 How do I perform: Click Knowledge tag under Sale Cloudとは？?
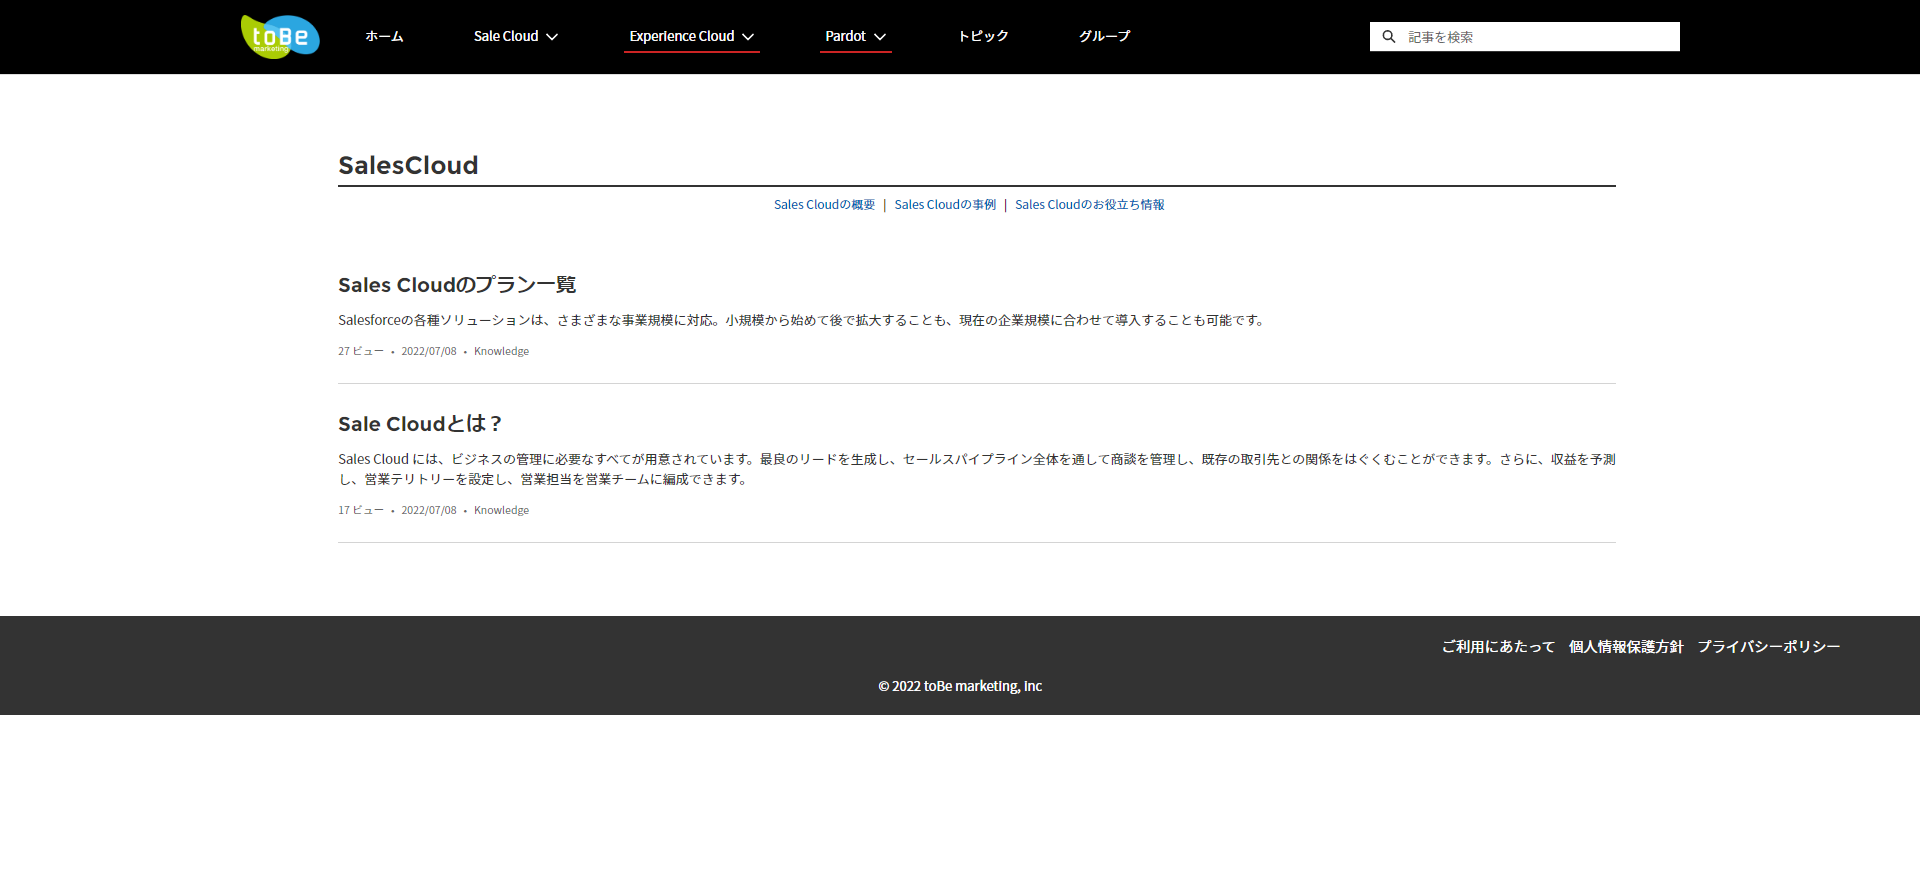[x=501, y=510]
